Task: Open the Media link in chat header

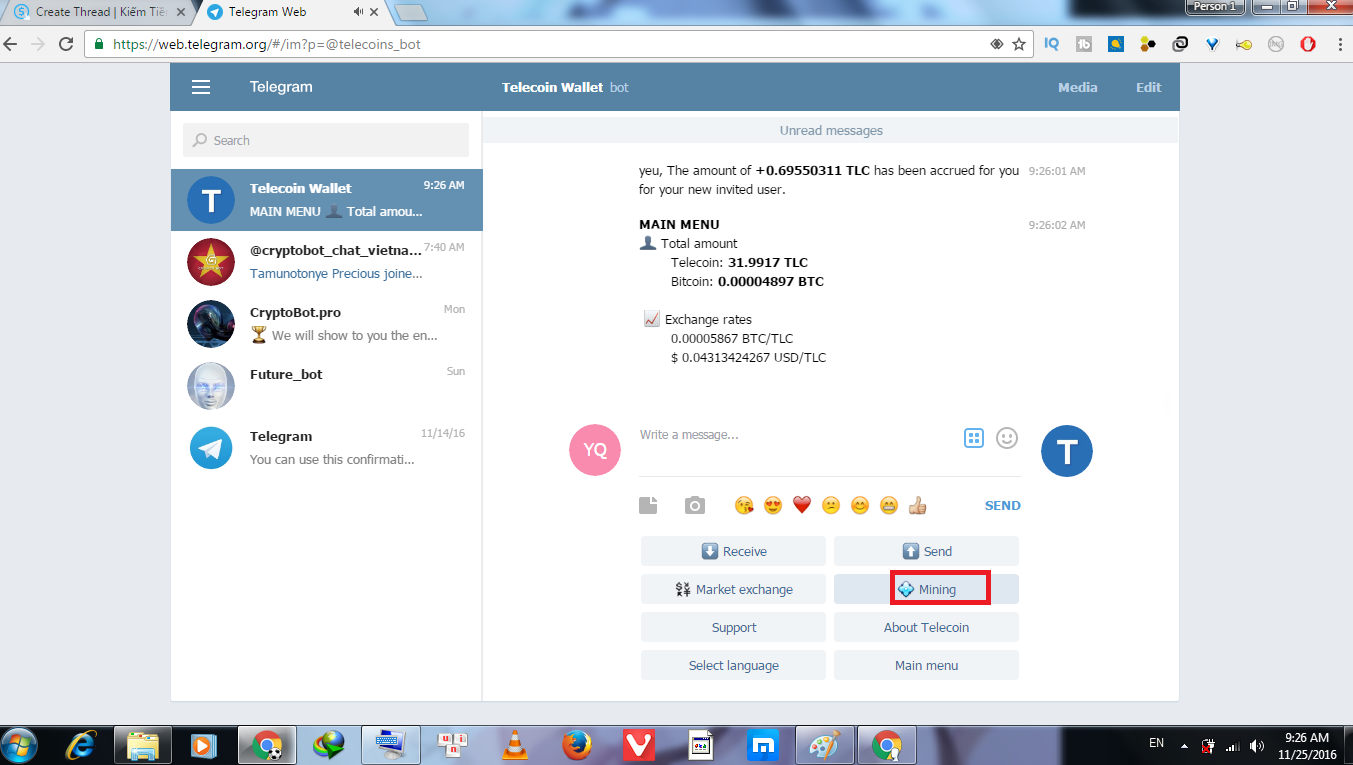Action: click(x=1078, y=87)
